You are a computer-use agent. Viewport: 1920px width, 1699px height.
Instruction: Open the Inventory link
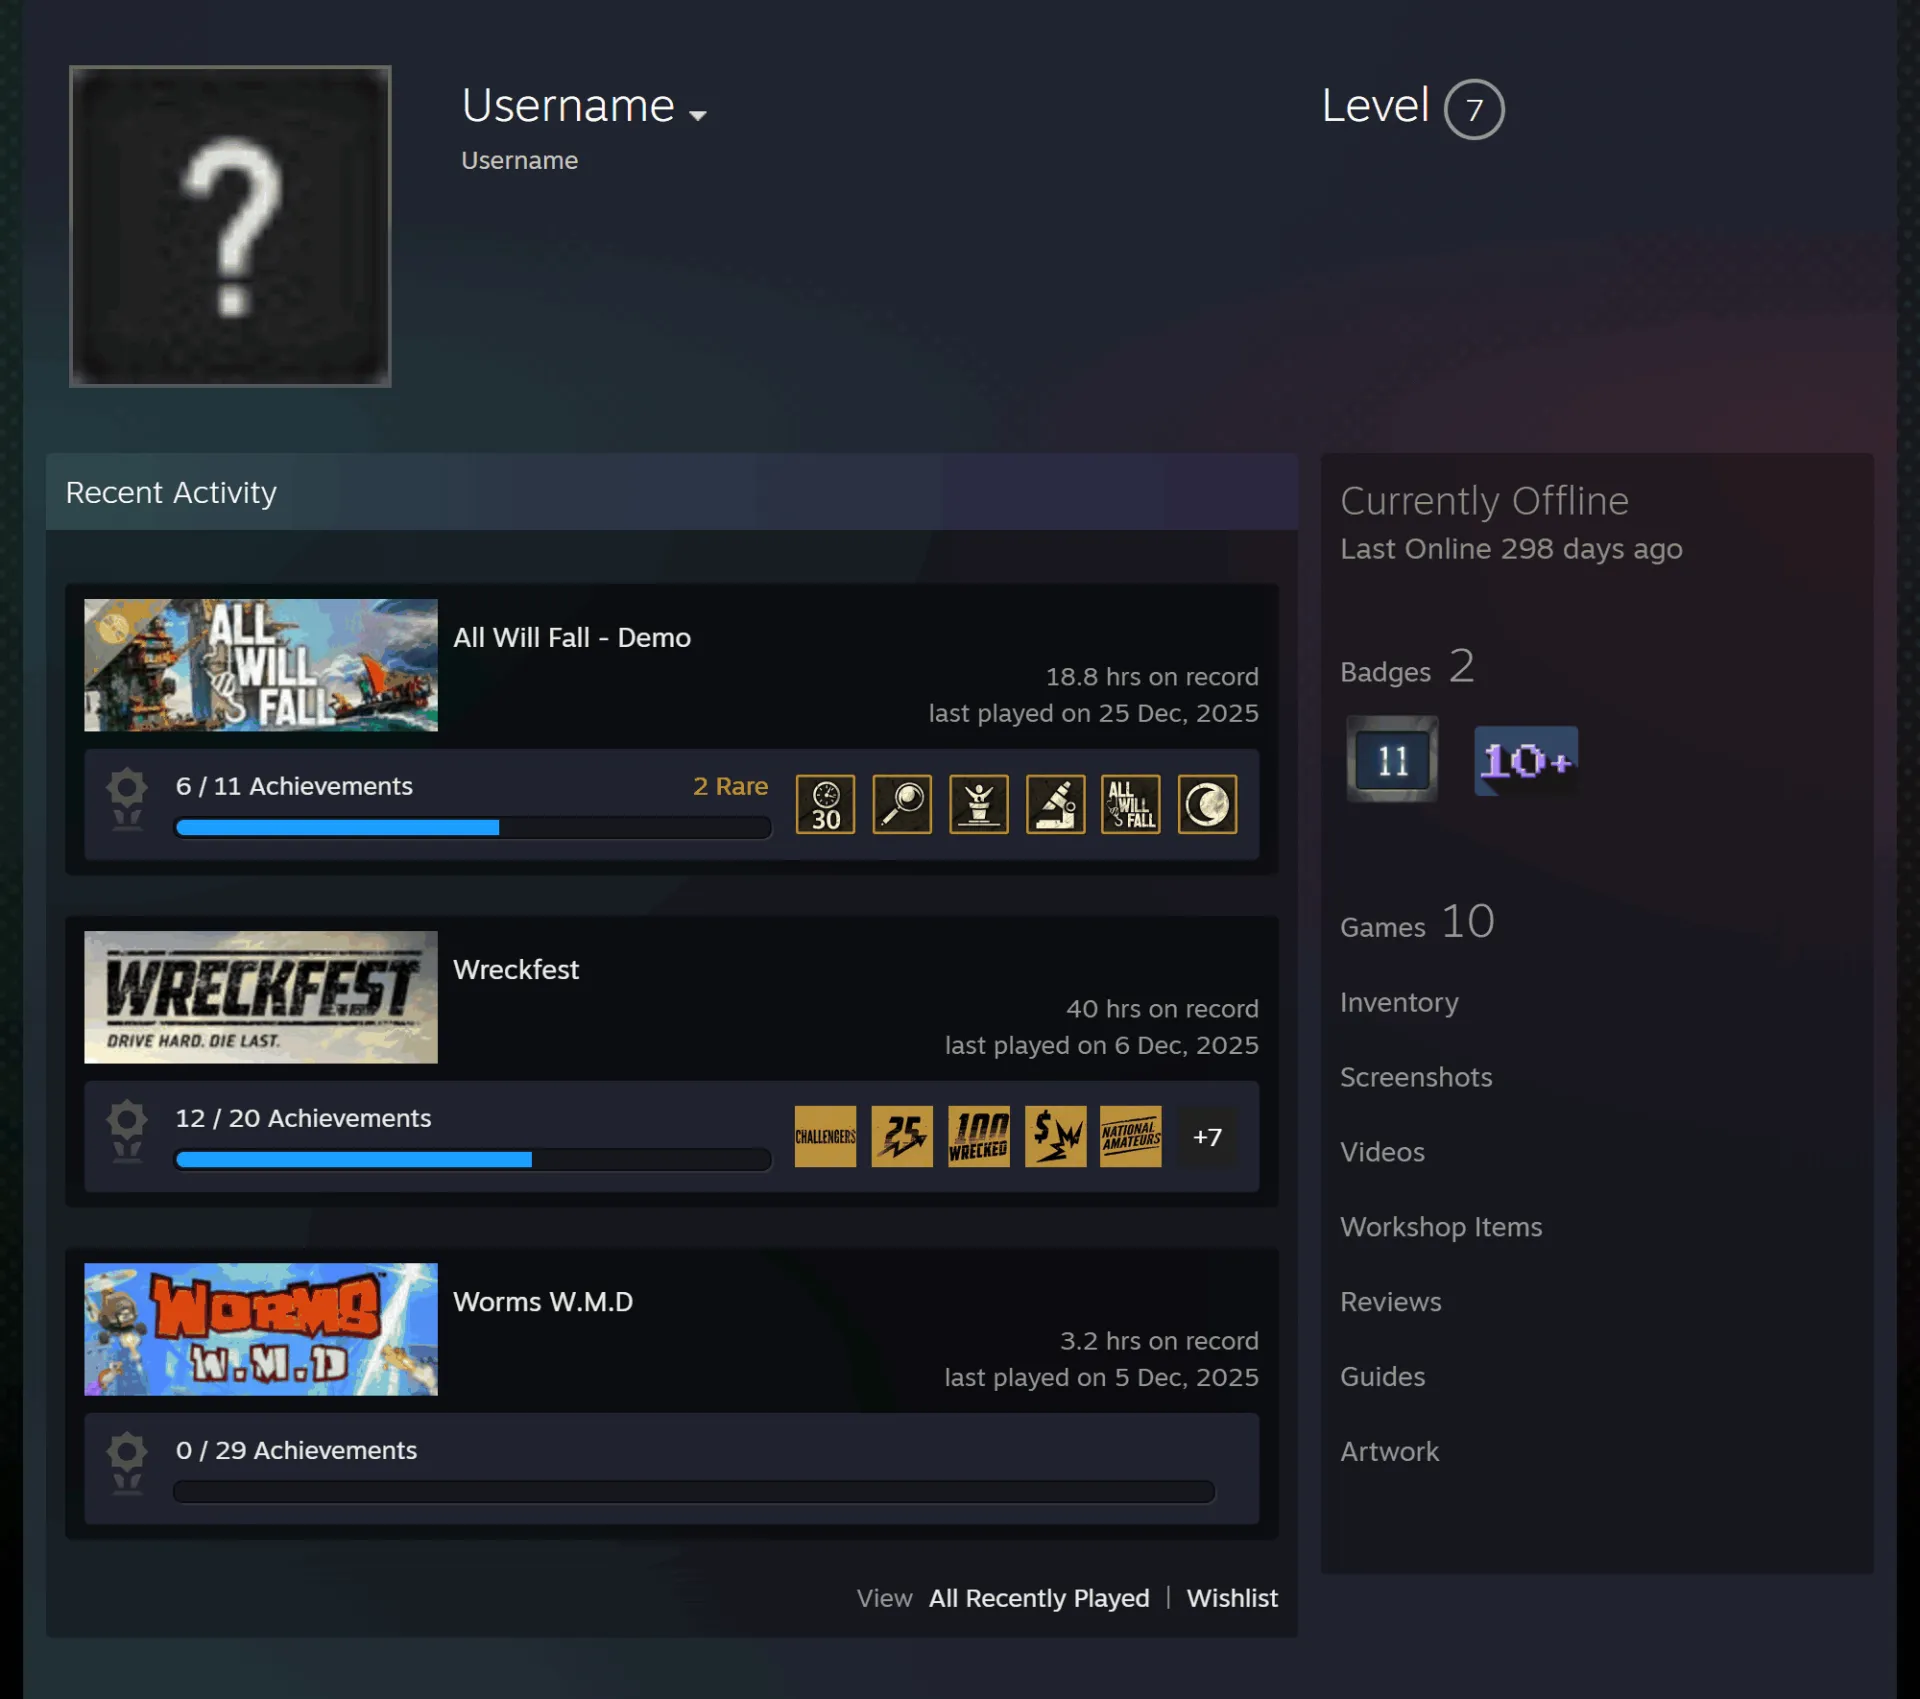(1399, 1002)
